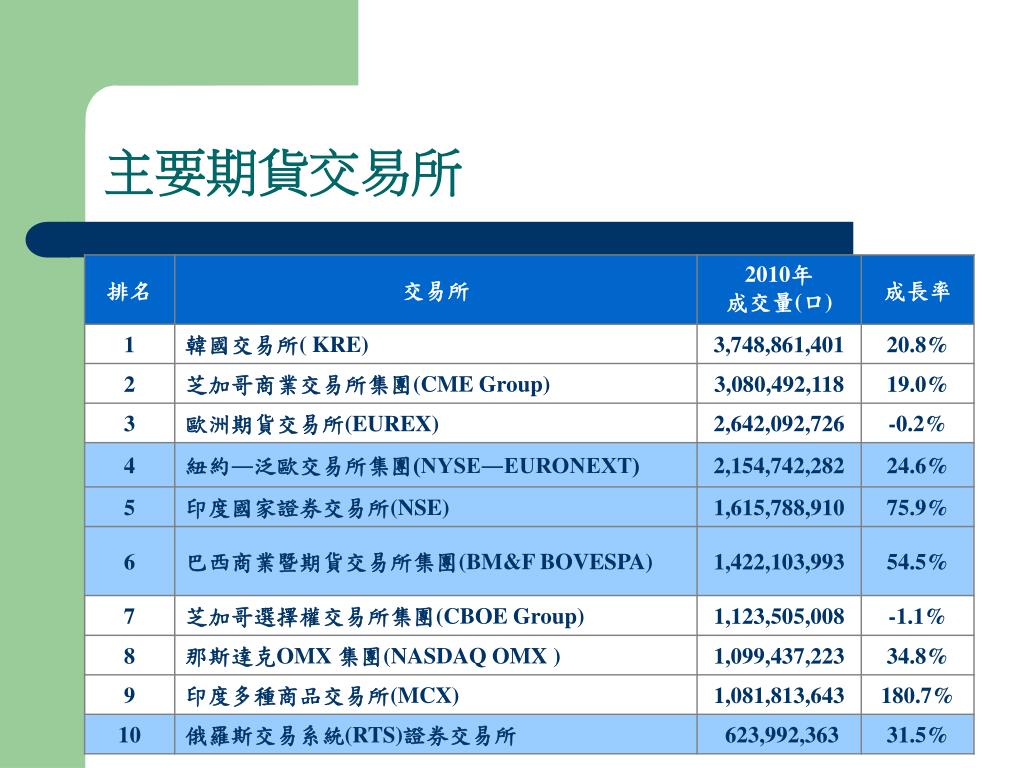Click rank number 9 in the MCX row
Screen dimensions: 1024x768
[x=129, y=696]
